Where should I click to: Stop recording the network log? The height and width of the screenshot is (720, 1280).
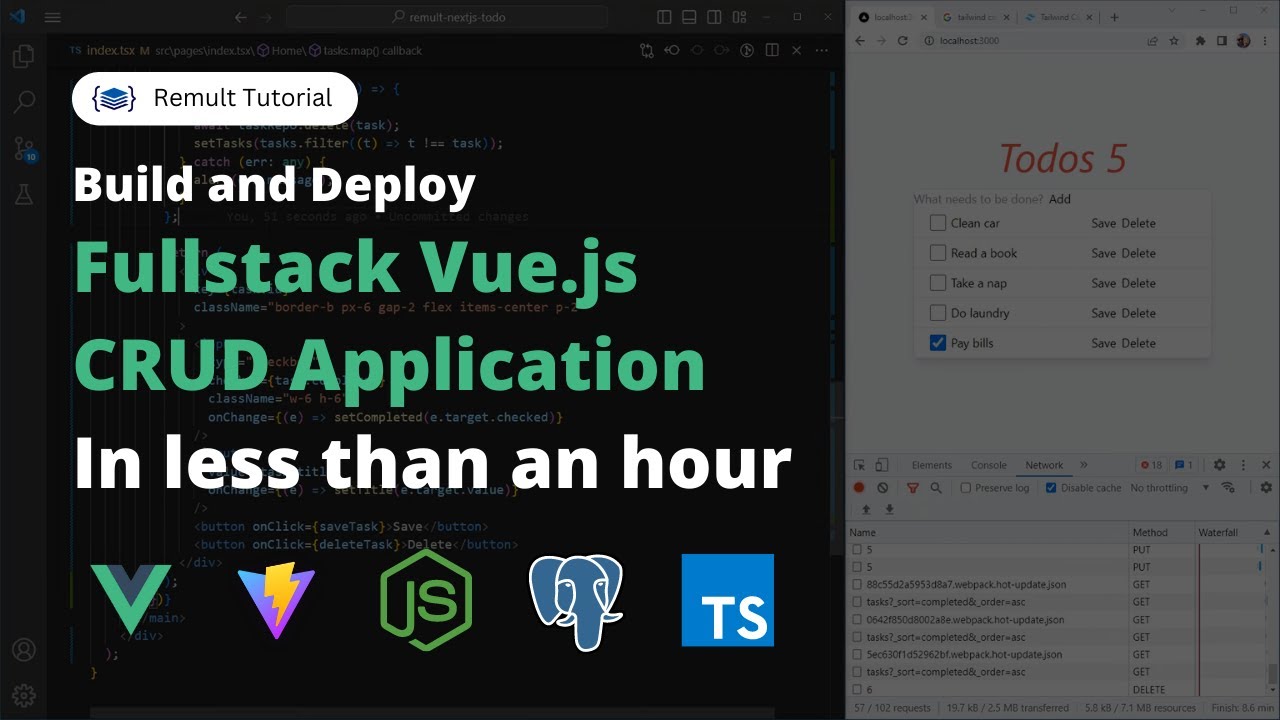[859, 488]
